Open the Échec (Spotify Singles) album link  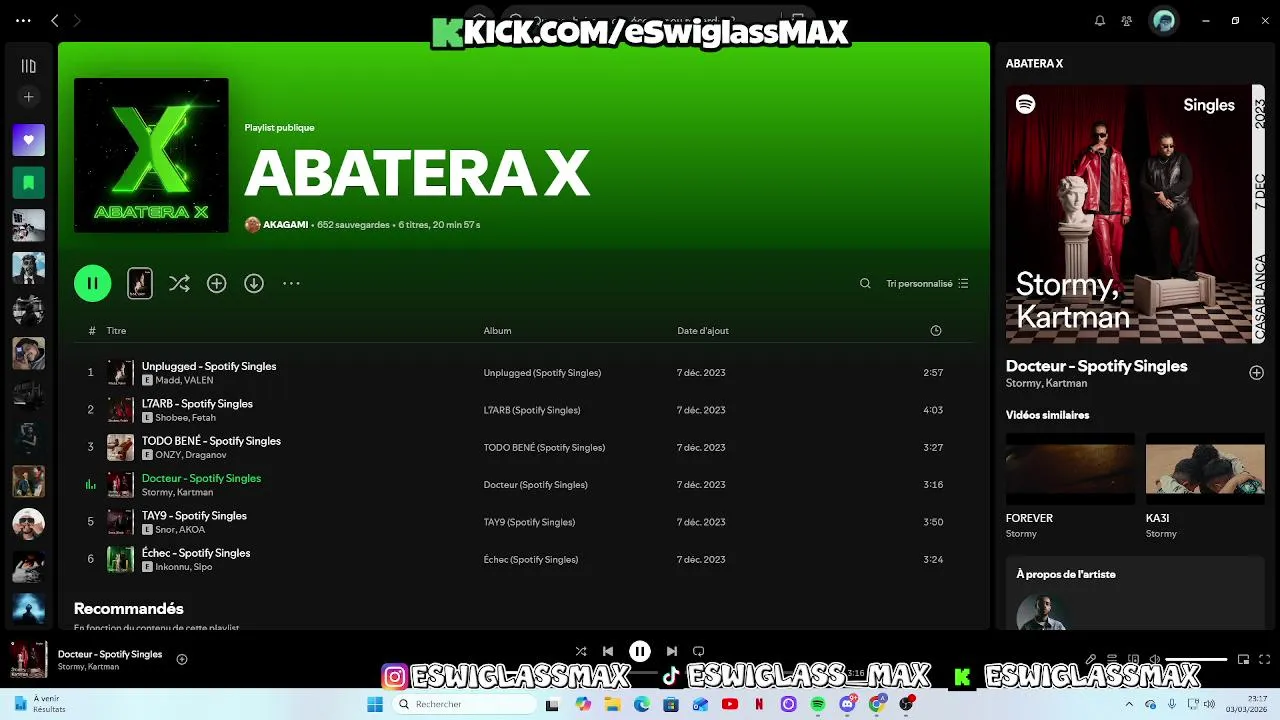click(x=531, y=559)
